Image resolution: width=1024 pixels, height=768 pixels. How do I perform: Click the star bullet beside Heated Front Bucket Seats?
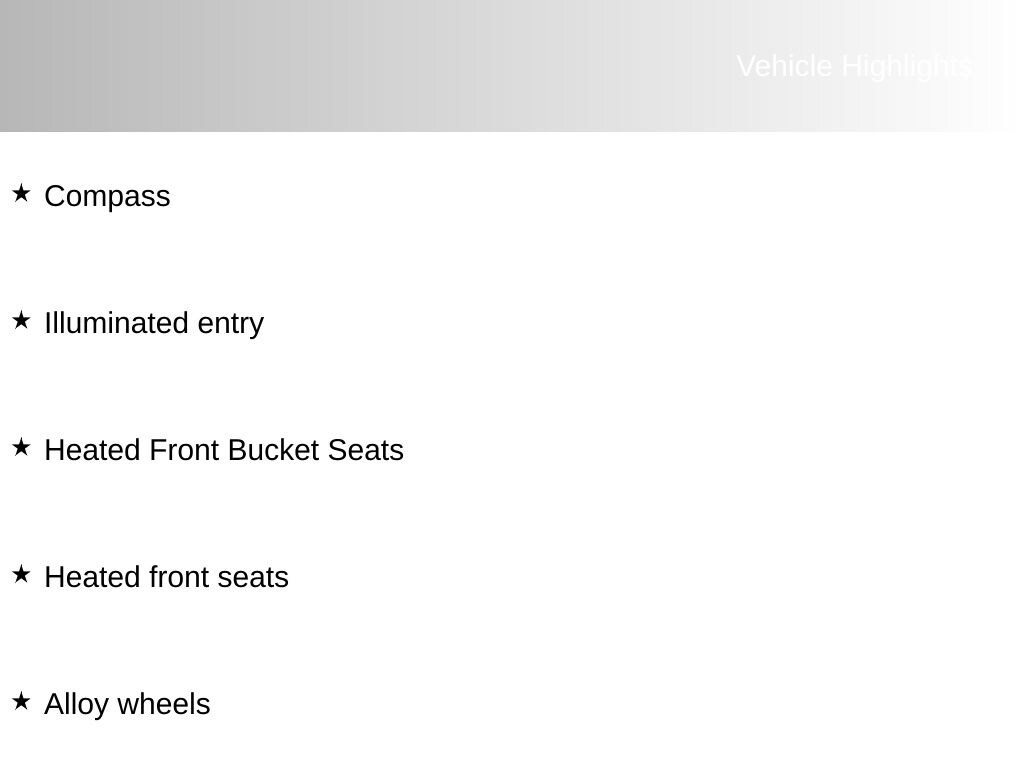[x=21, y=447]
